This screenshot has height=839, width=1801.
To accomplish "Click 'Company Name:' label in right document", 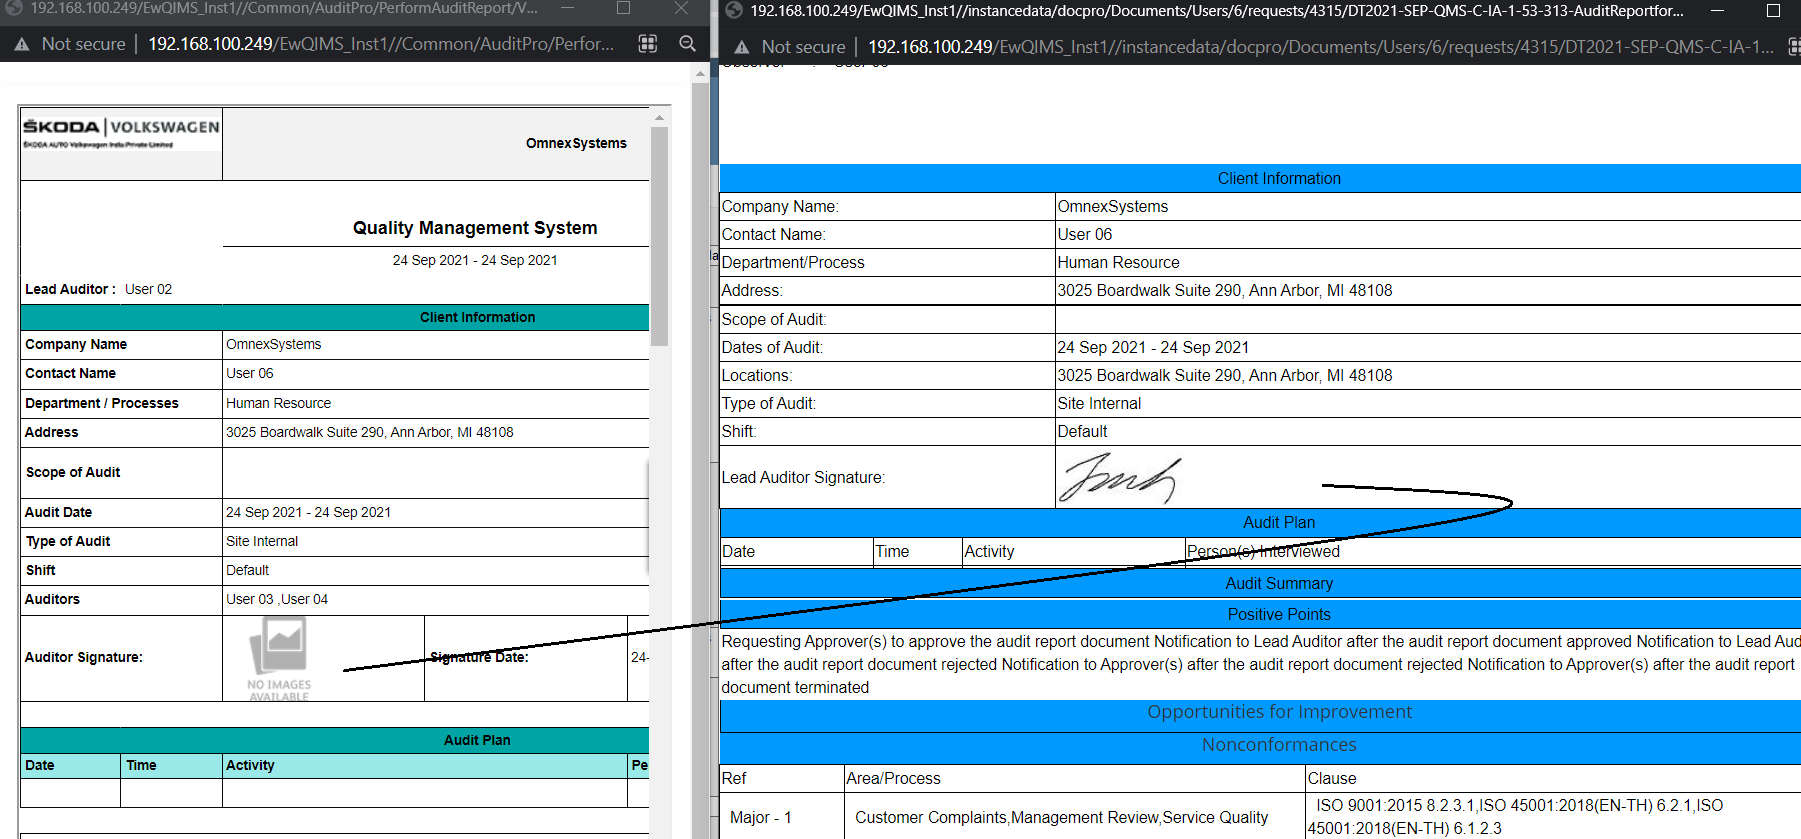I will click(x=780, y=206).
